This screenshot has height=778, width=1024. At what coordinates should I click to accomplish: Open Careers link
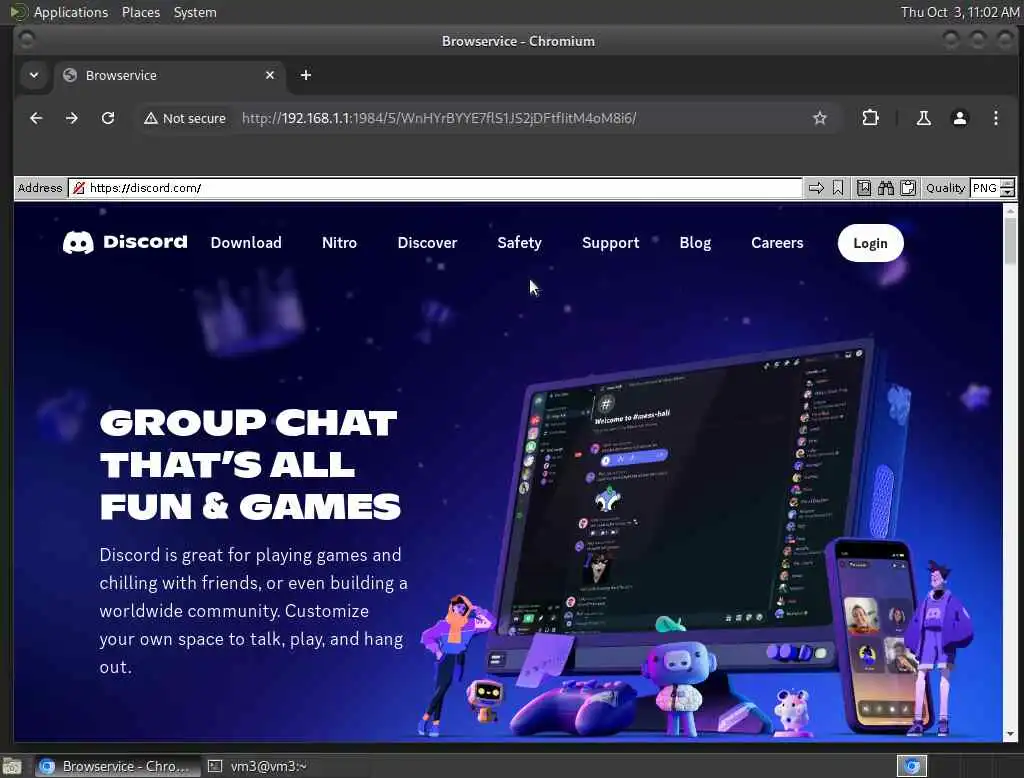[x=777, y=242]
